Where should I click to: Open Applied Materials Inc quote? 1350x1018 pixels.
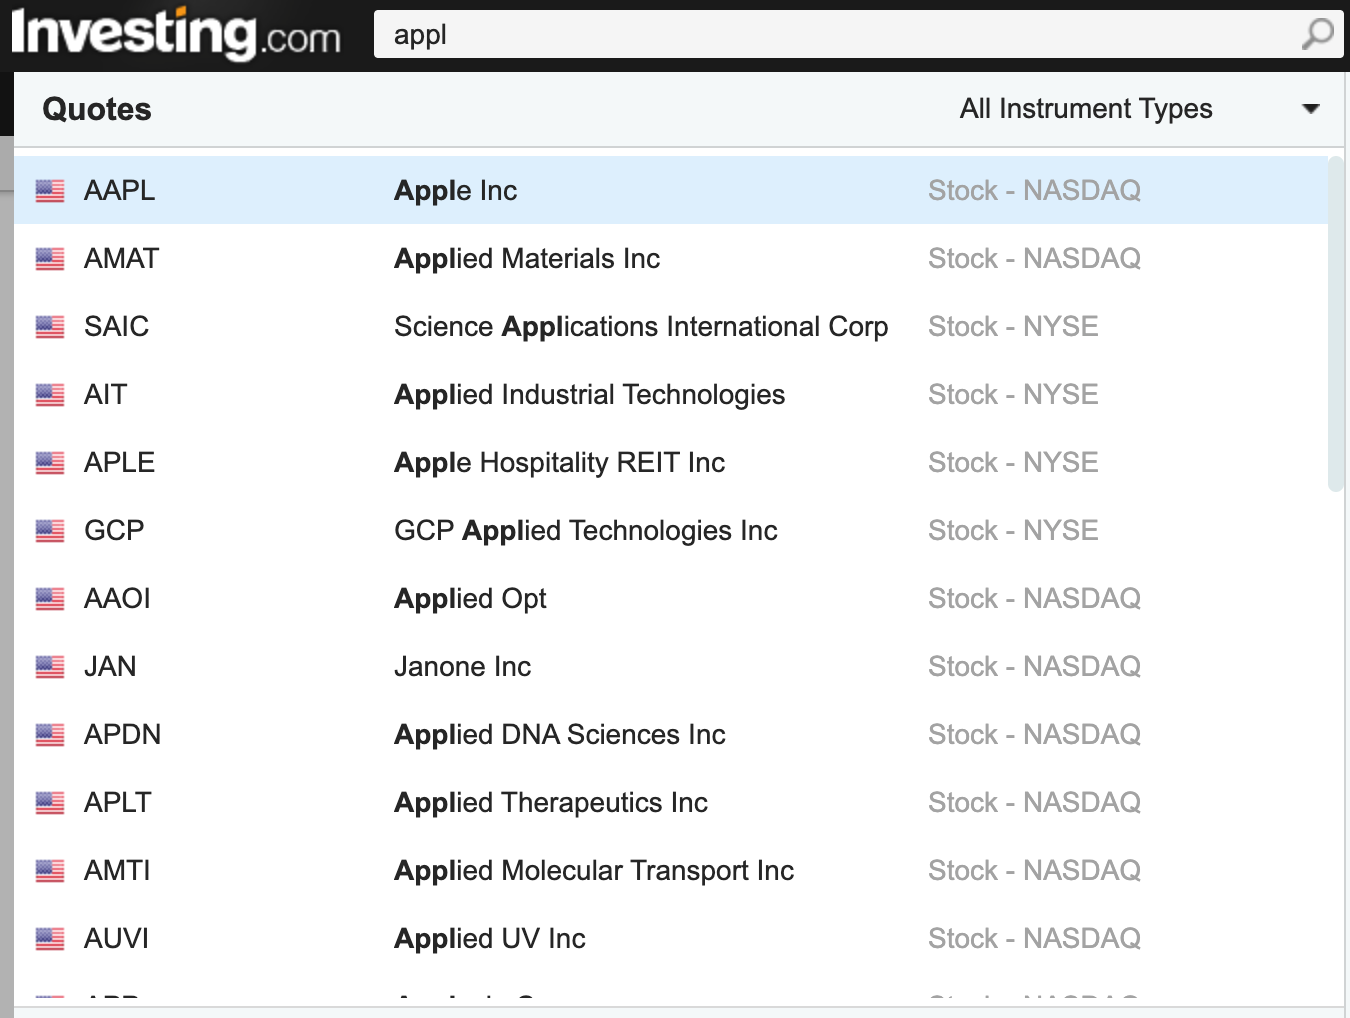point(671,258)
